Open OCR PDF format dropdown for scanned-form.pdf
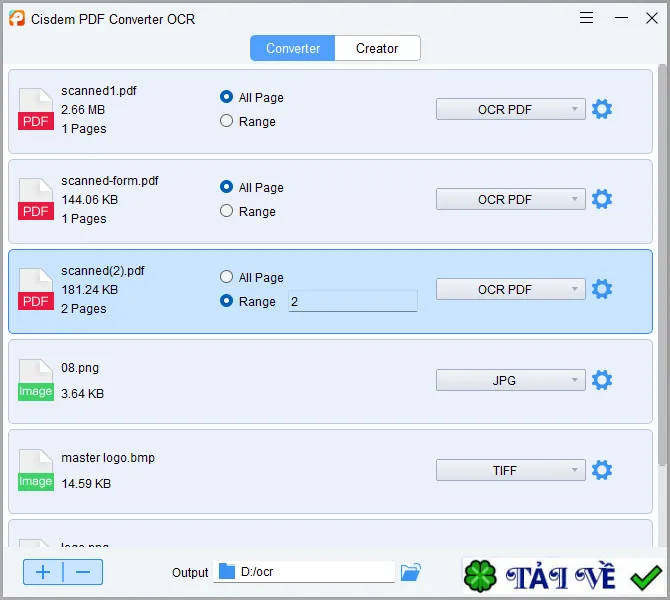The height and width of the screenshot is (600, 670). [x=511, y=200]
